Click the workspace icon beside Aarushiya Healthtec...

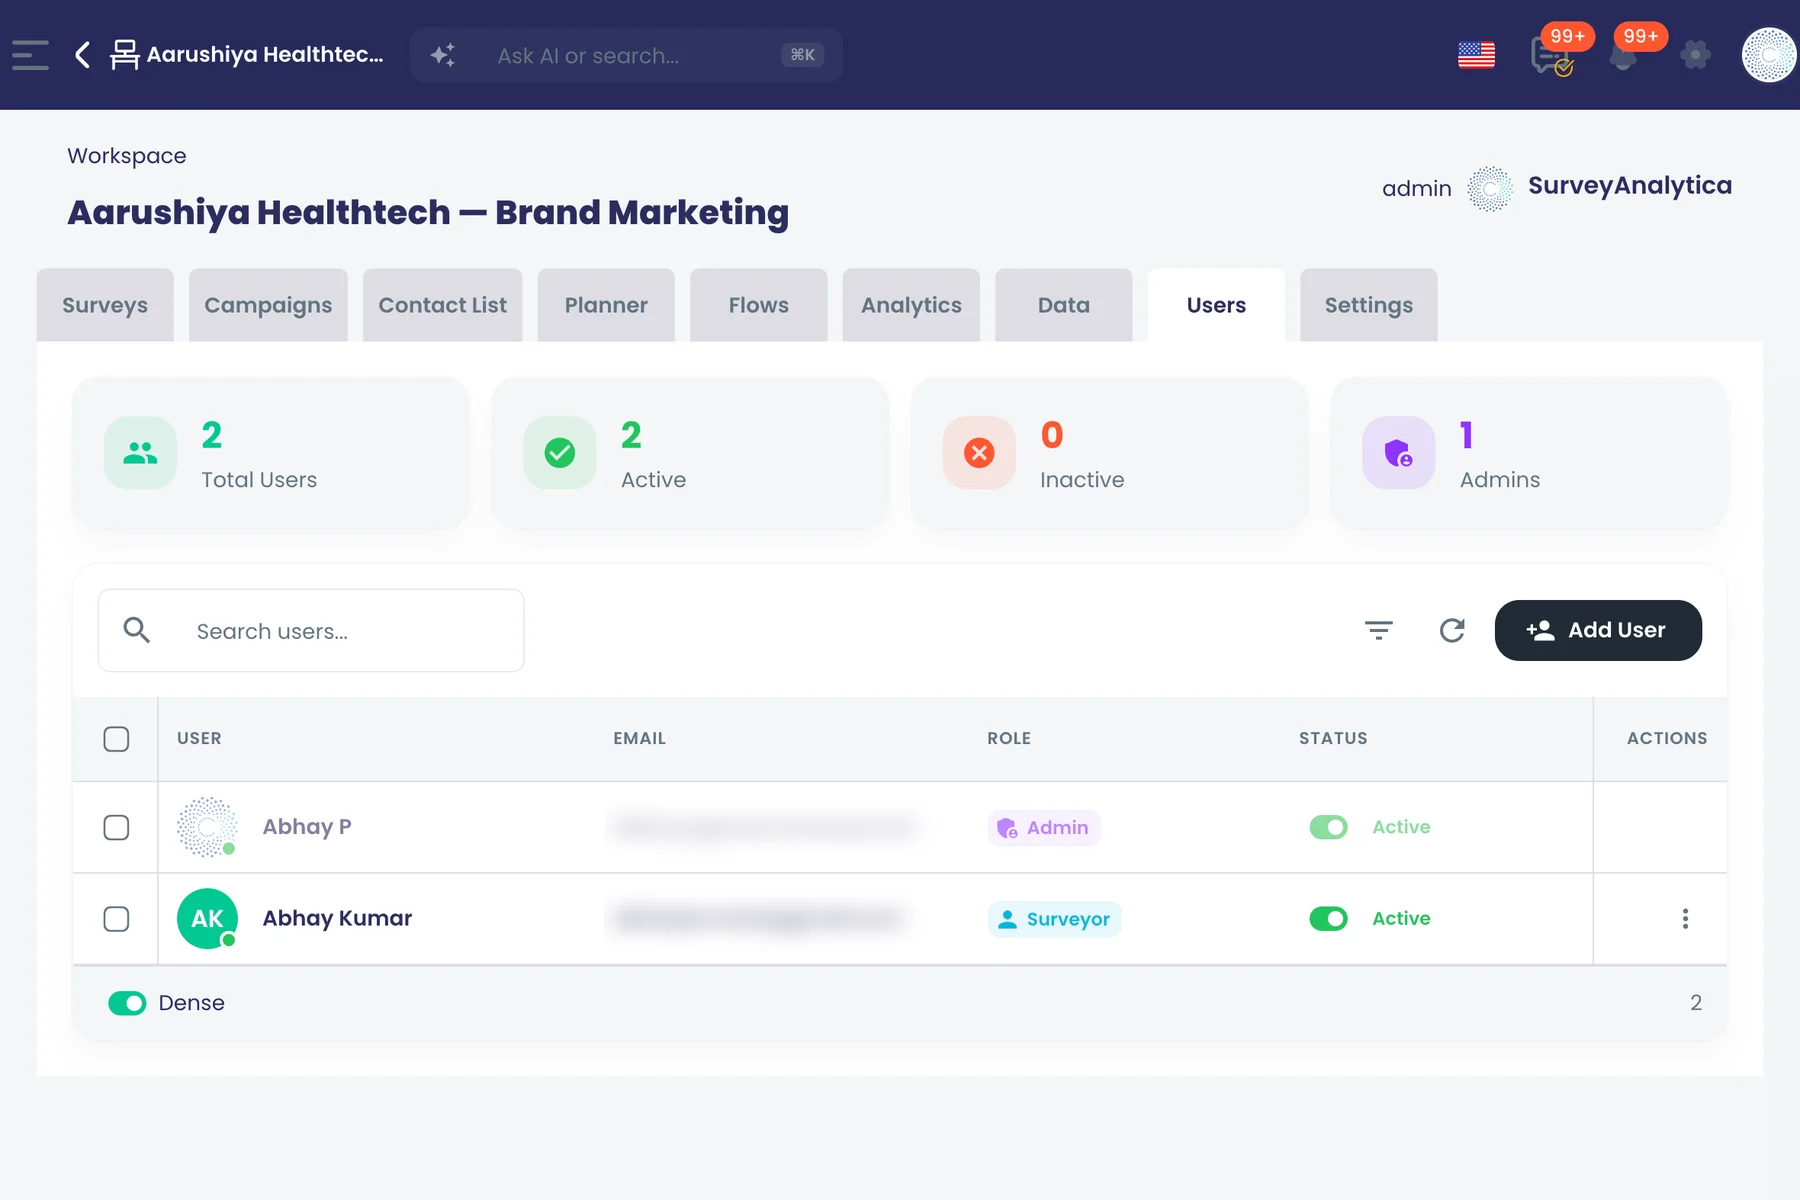tap(124, 55)
